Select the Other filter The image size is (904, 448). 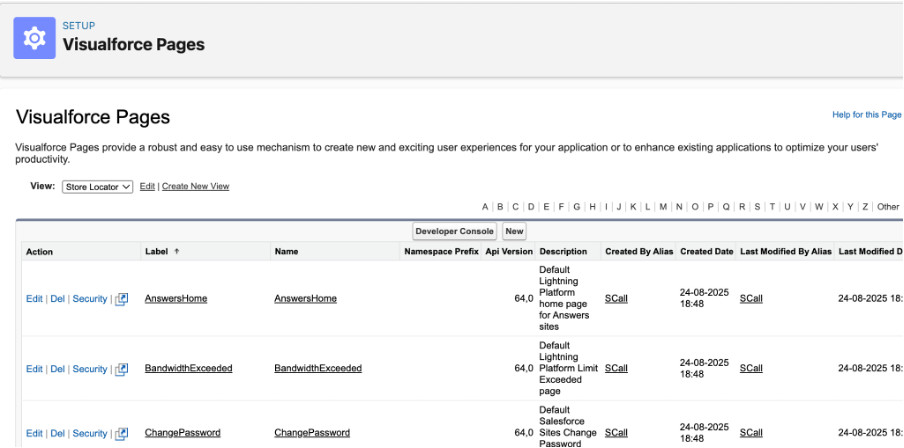pos(888,206)
